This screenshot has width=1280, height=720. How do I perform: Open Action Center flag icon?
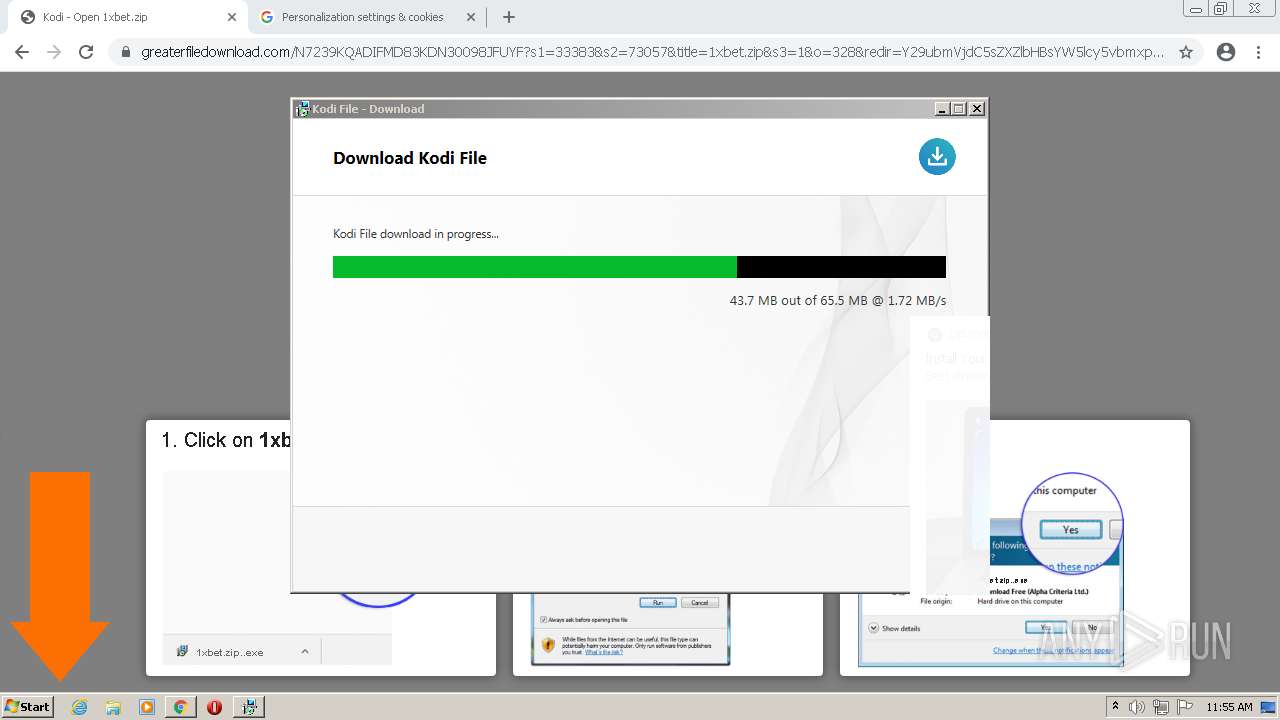[x=1183, y=707]
